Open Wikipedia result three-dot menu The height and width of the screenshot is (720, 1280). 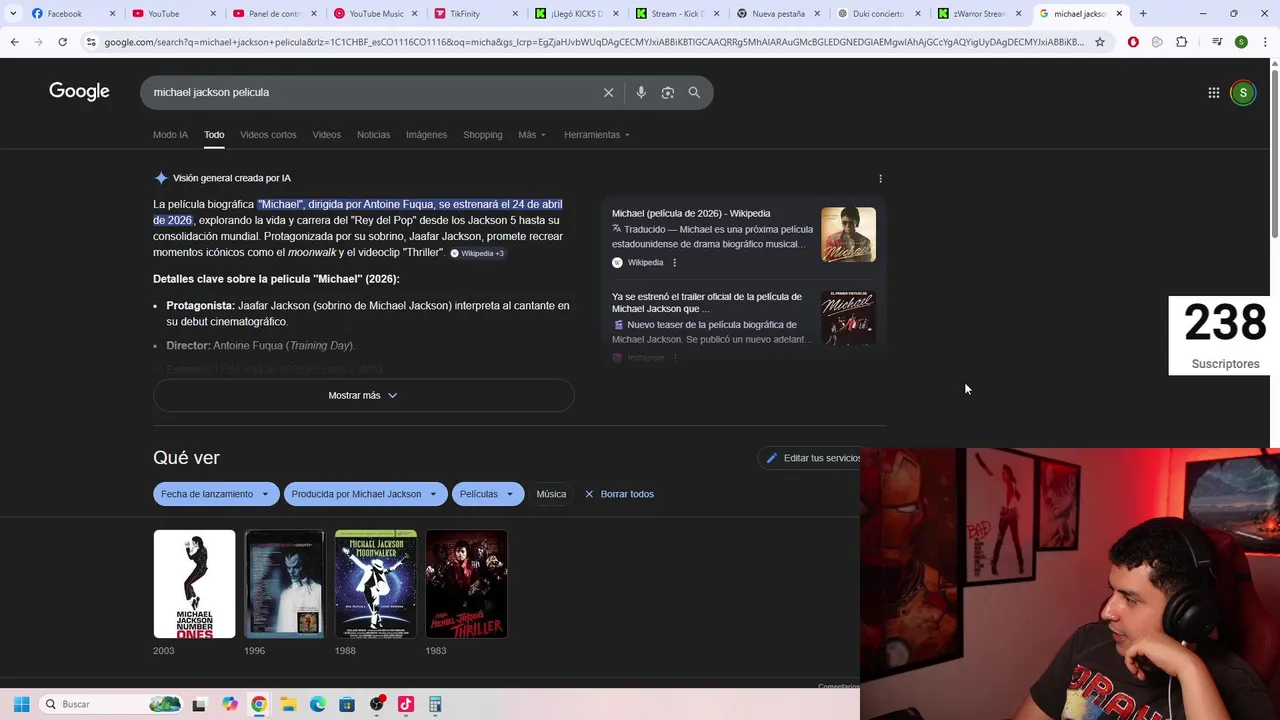coord(674,262)
